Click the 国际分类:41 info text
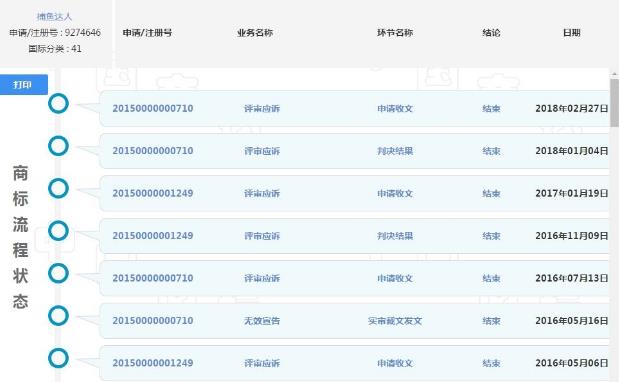The width and height of the screenshot is (619, 382). click(x=55, y=49)
